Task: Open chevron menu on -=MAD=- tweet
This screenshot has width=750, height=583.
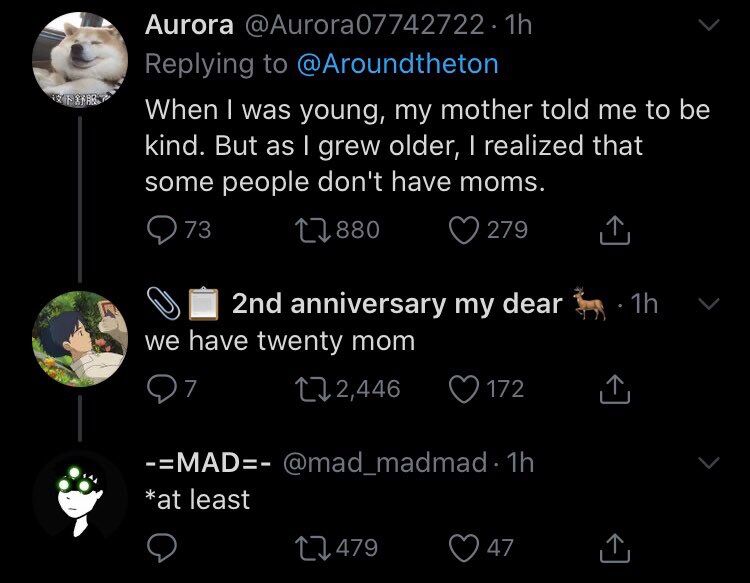Action: (x=708, y=462)
